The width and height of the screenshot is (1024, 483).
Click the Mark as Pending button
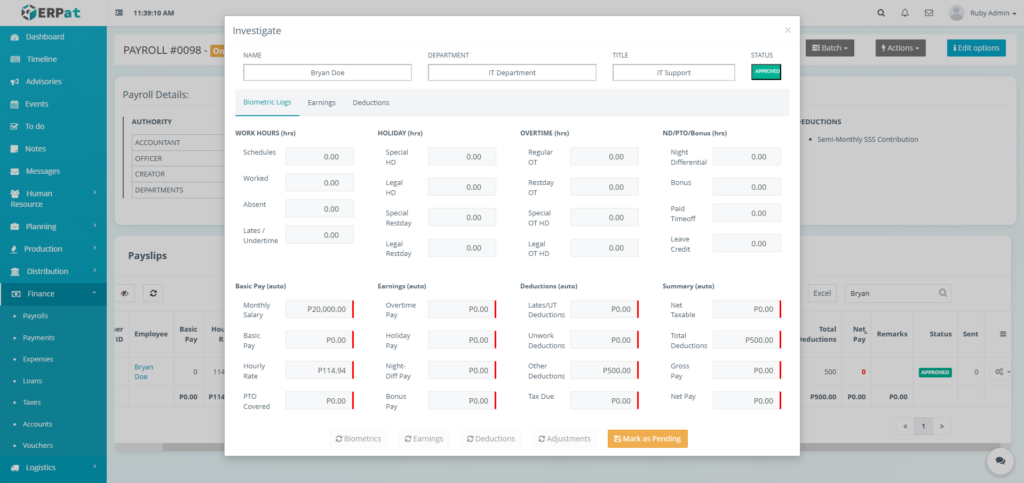[647, 438]
